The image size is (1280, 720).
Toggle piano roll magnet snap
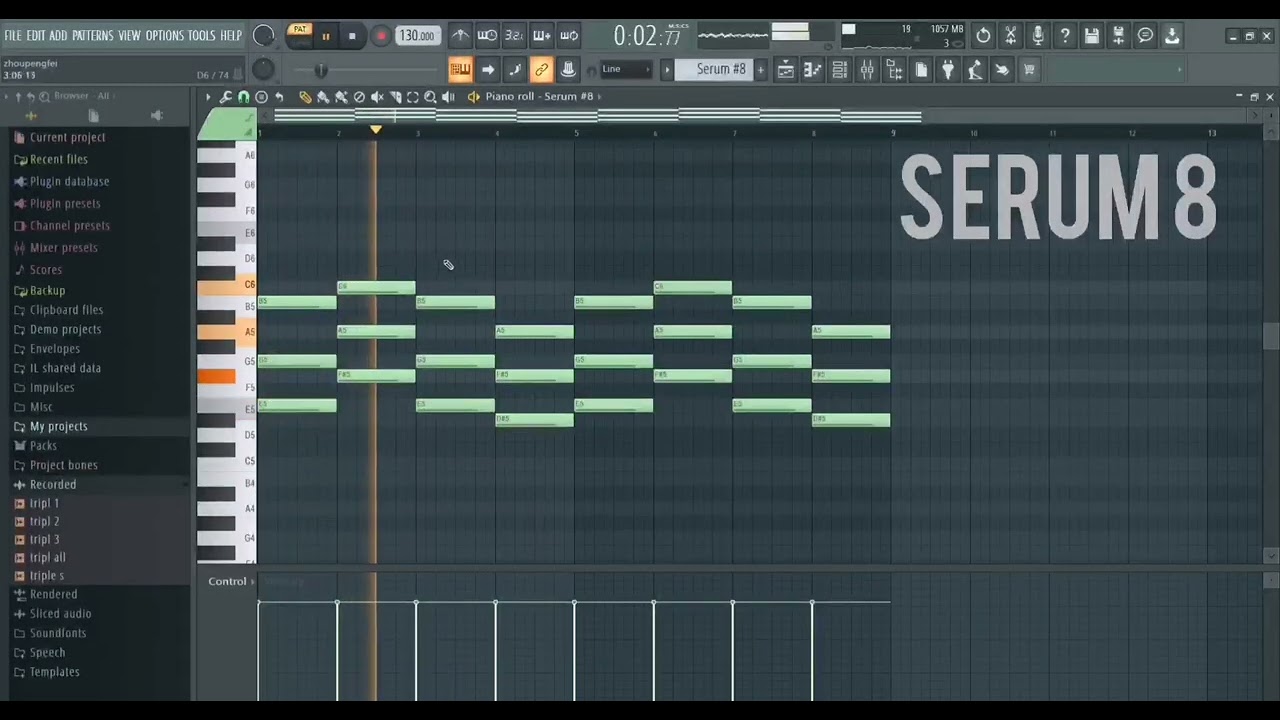243,97
